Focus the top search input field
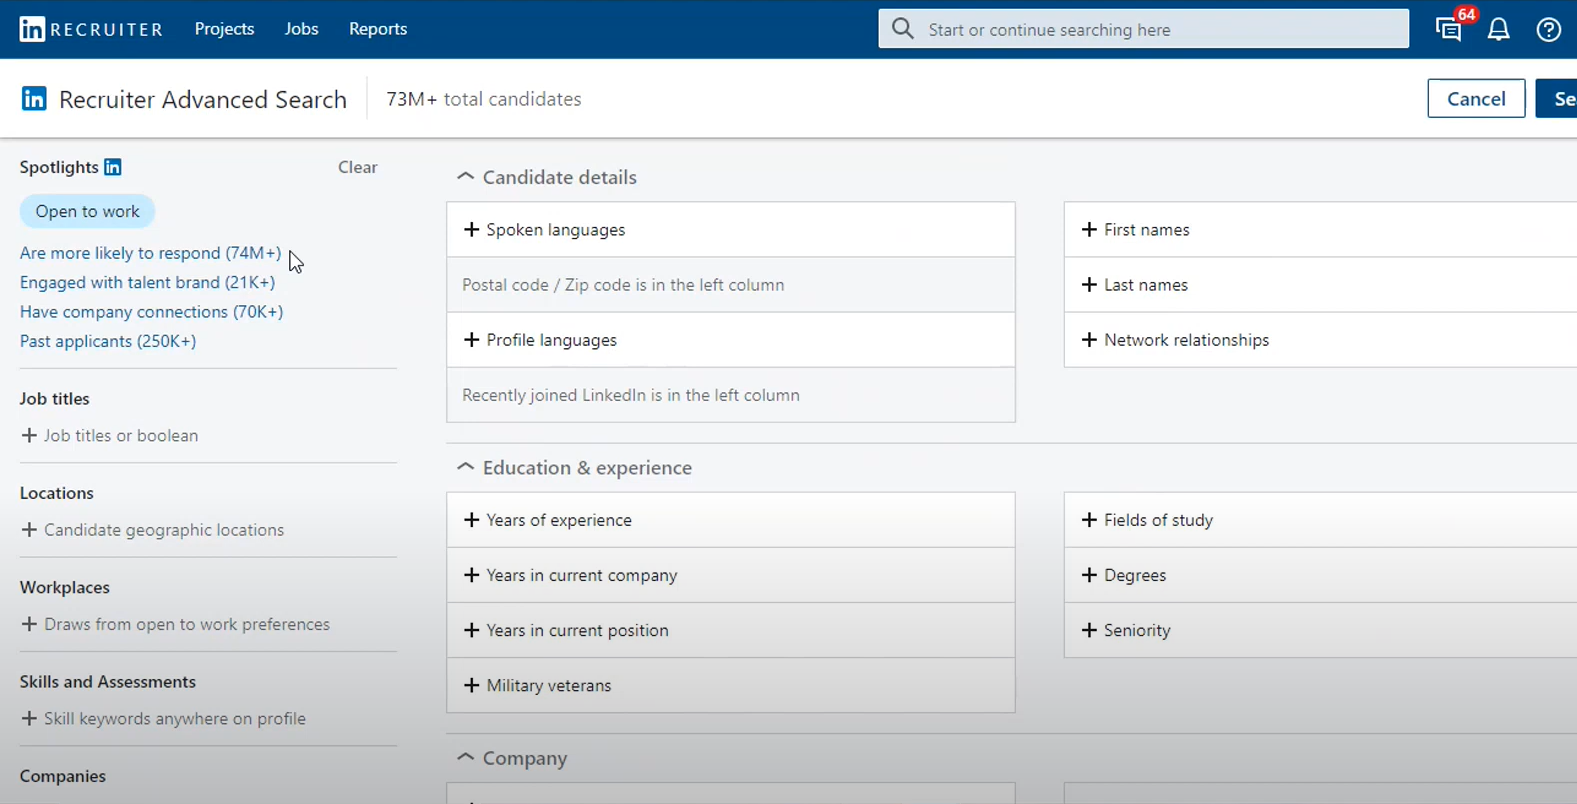The width and height of the screenshot is (1577, 804). (x=1160, y=30)
